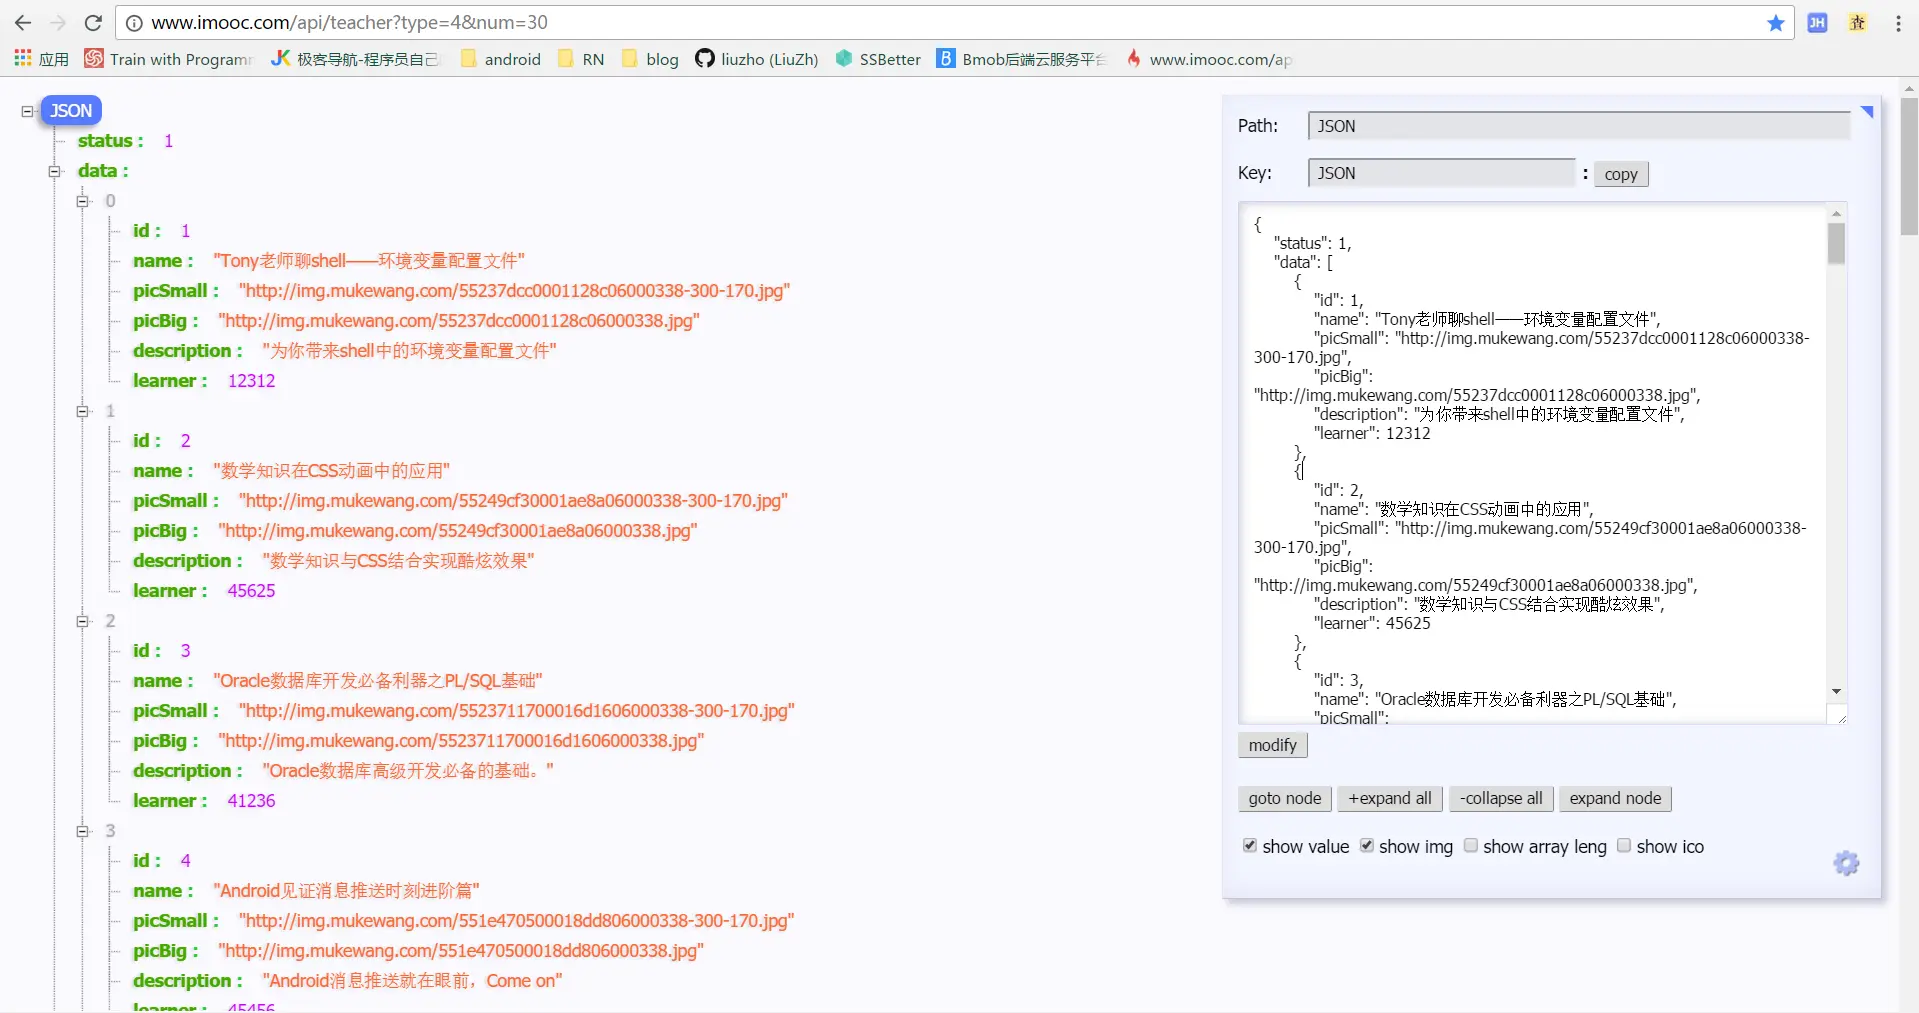
Task: Open the Bmob cloud service bookmark
Action: click(x=1022, y=59)
